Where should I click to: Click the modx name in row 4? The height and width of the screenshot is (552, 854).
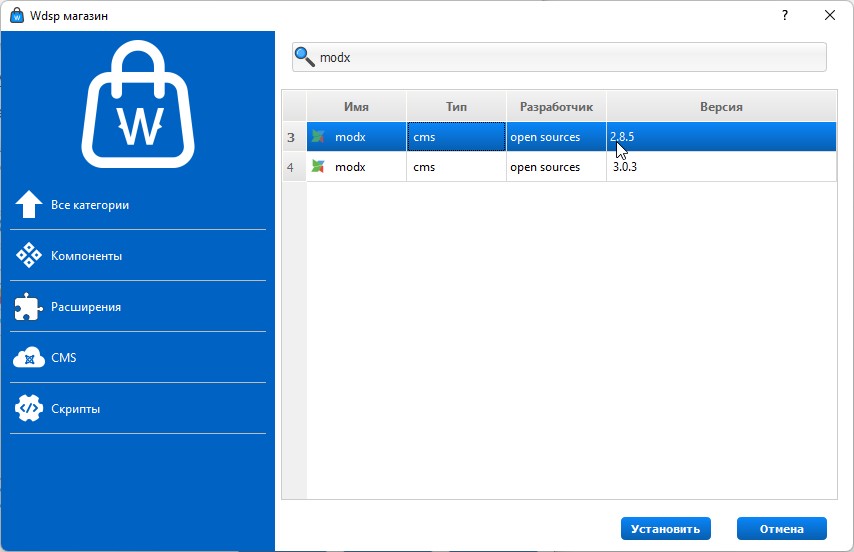(x=350, y=167)
